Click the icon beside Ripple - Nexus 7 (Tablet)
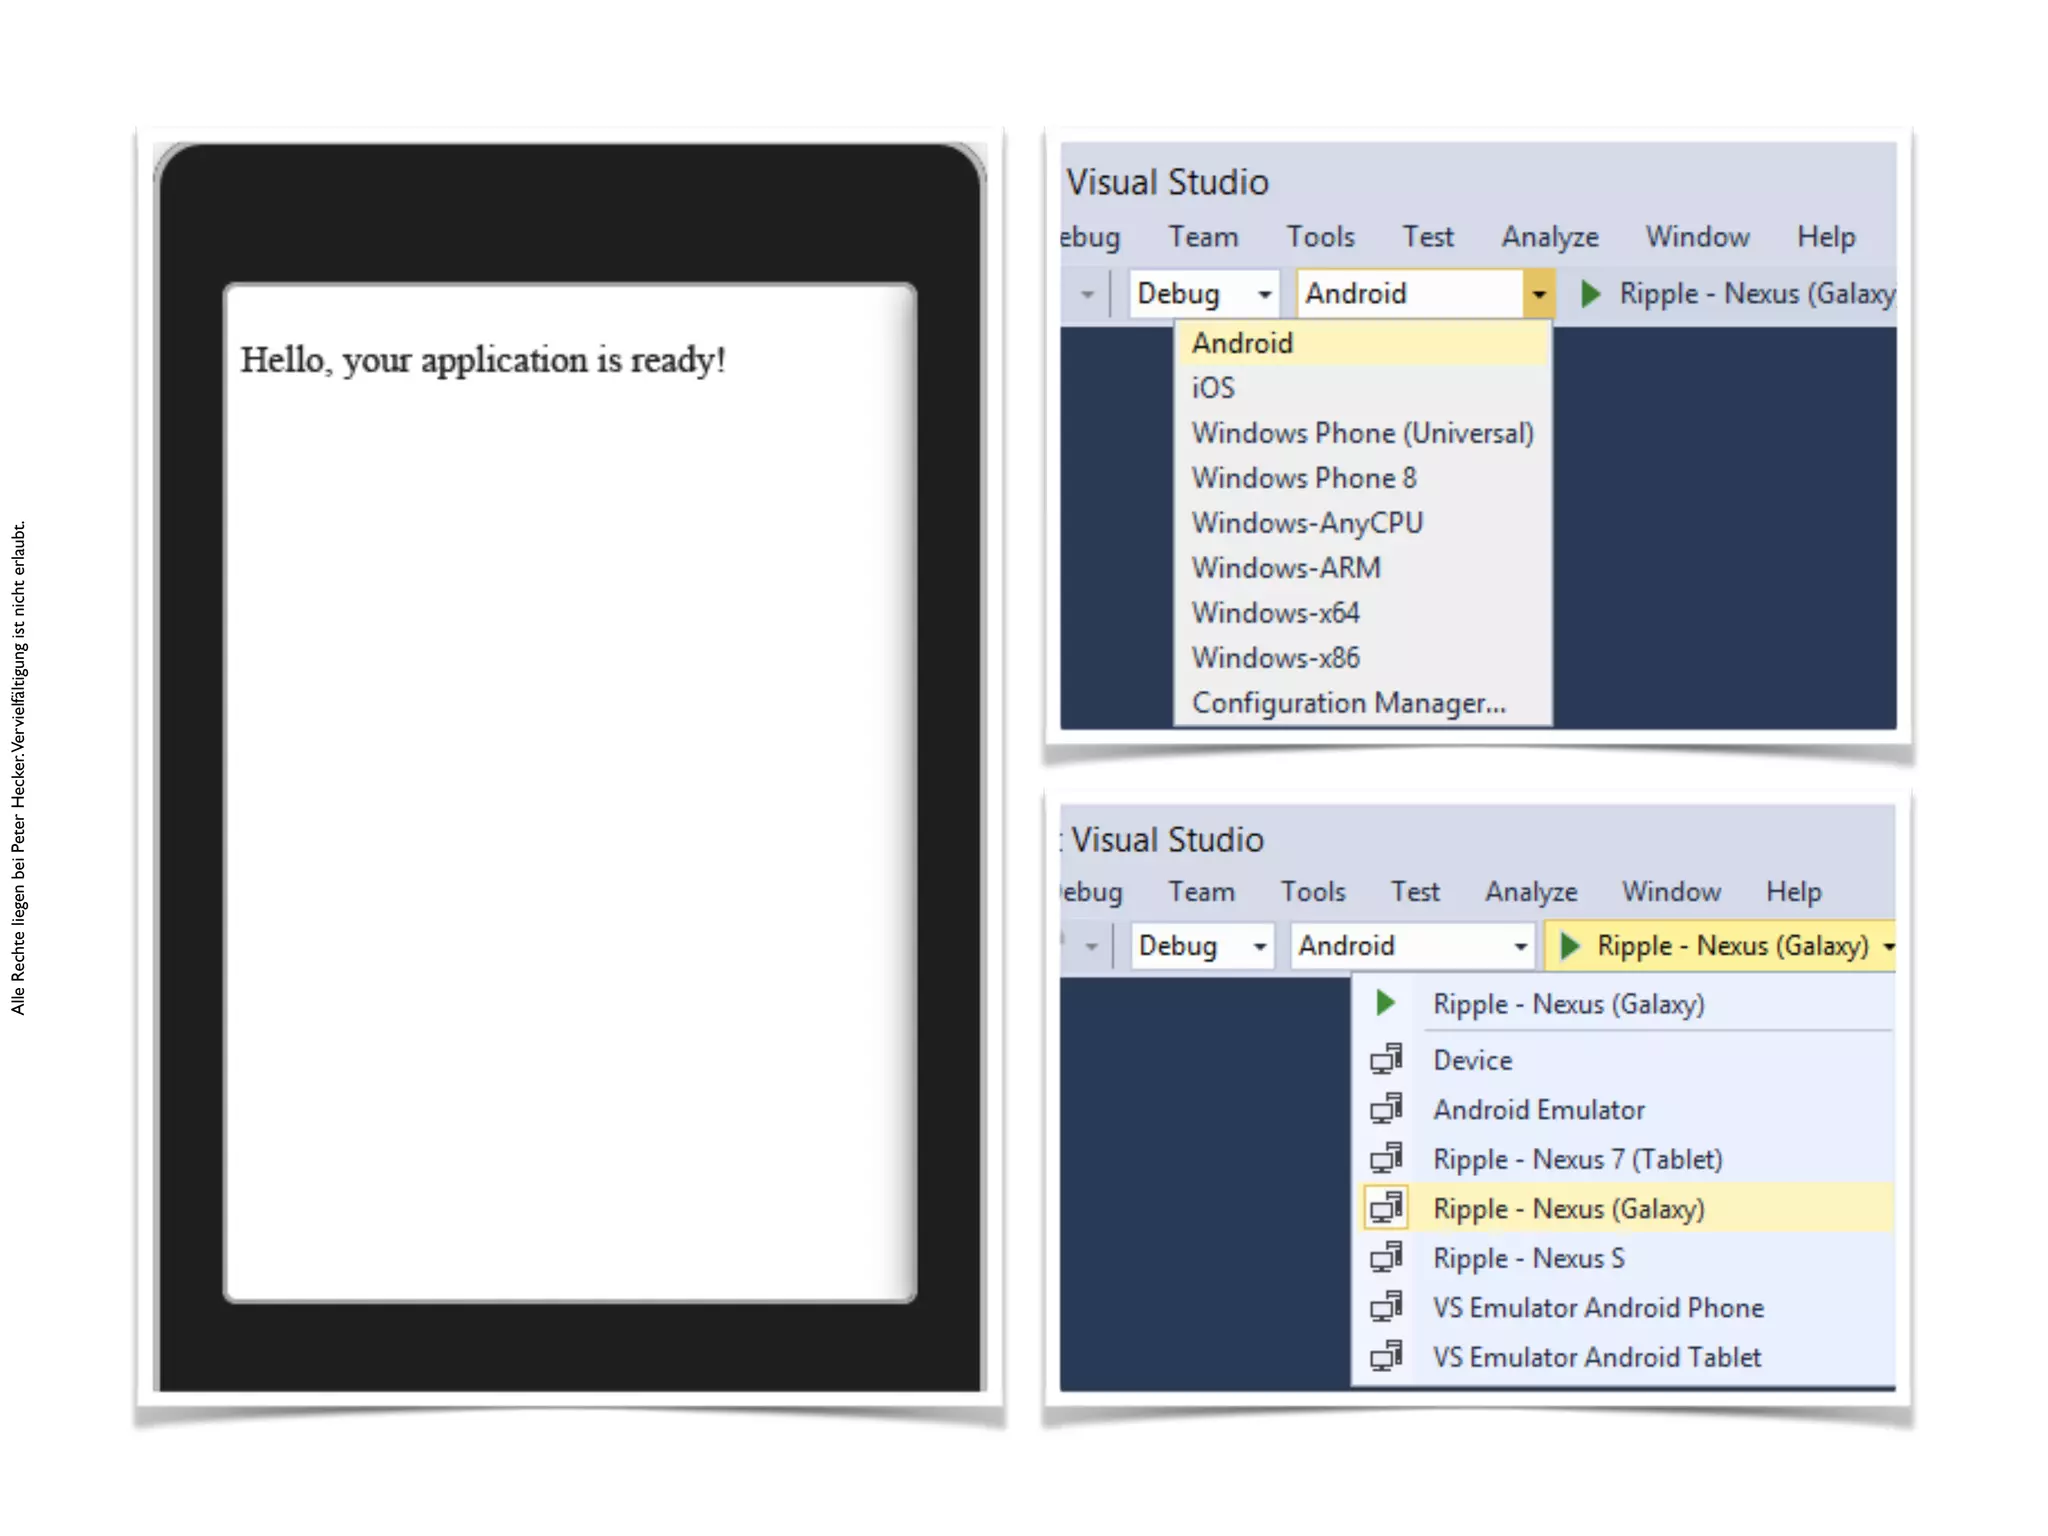2048x1536 pixels. [1386, 1159]
